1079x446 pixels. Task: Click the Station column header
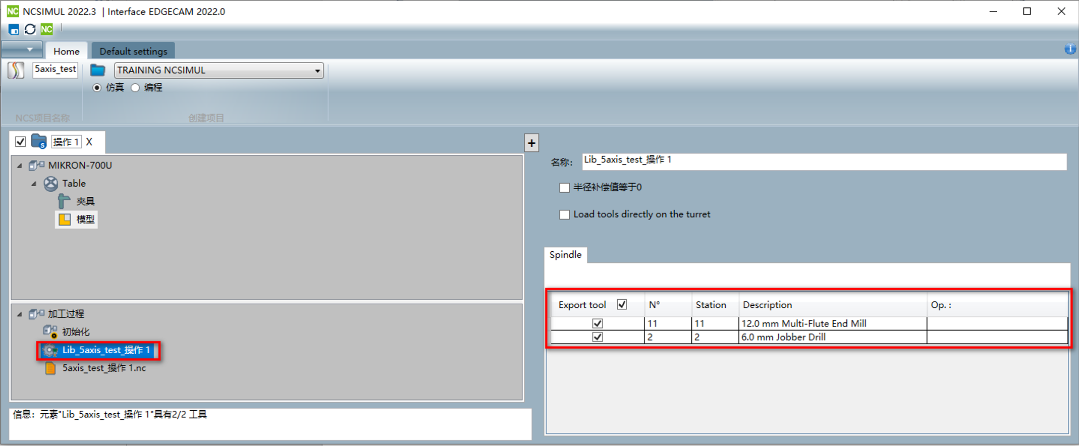click(715, 304)
